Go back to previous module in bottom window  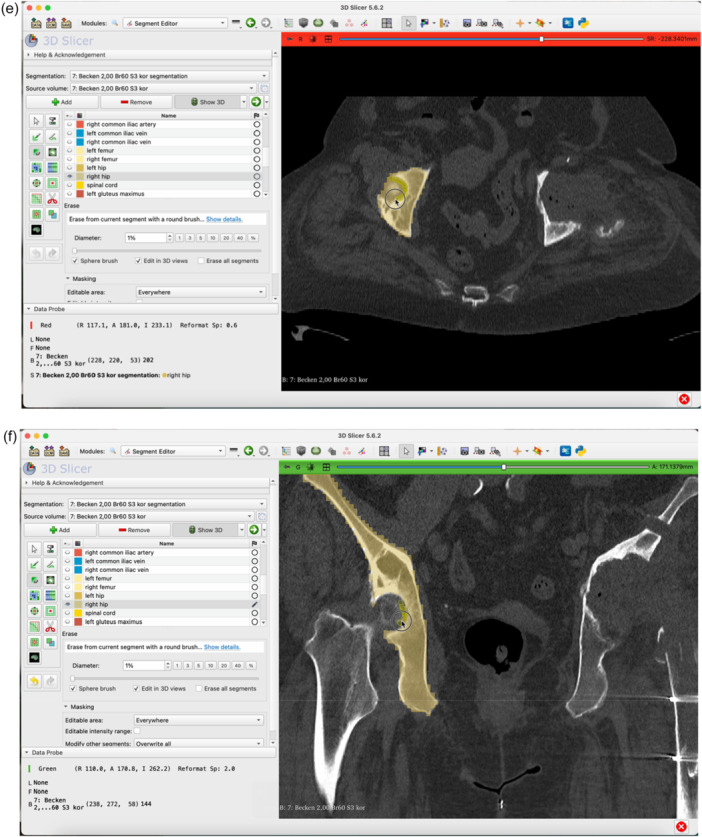(x=248, y=451)
